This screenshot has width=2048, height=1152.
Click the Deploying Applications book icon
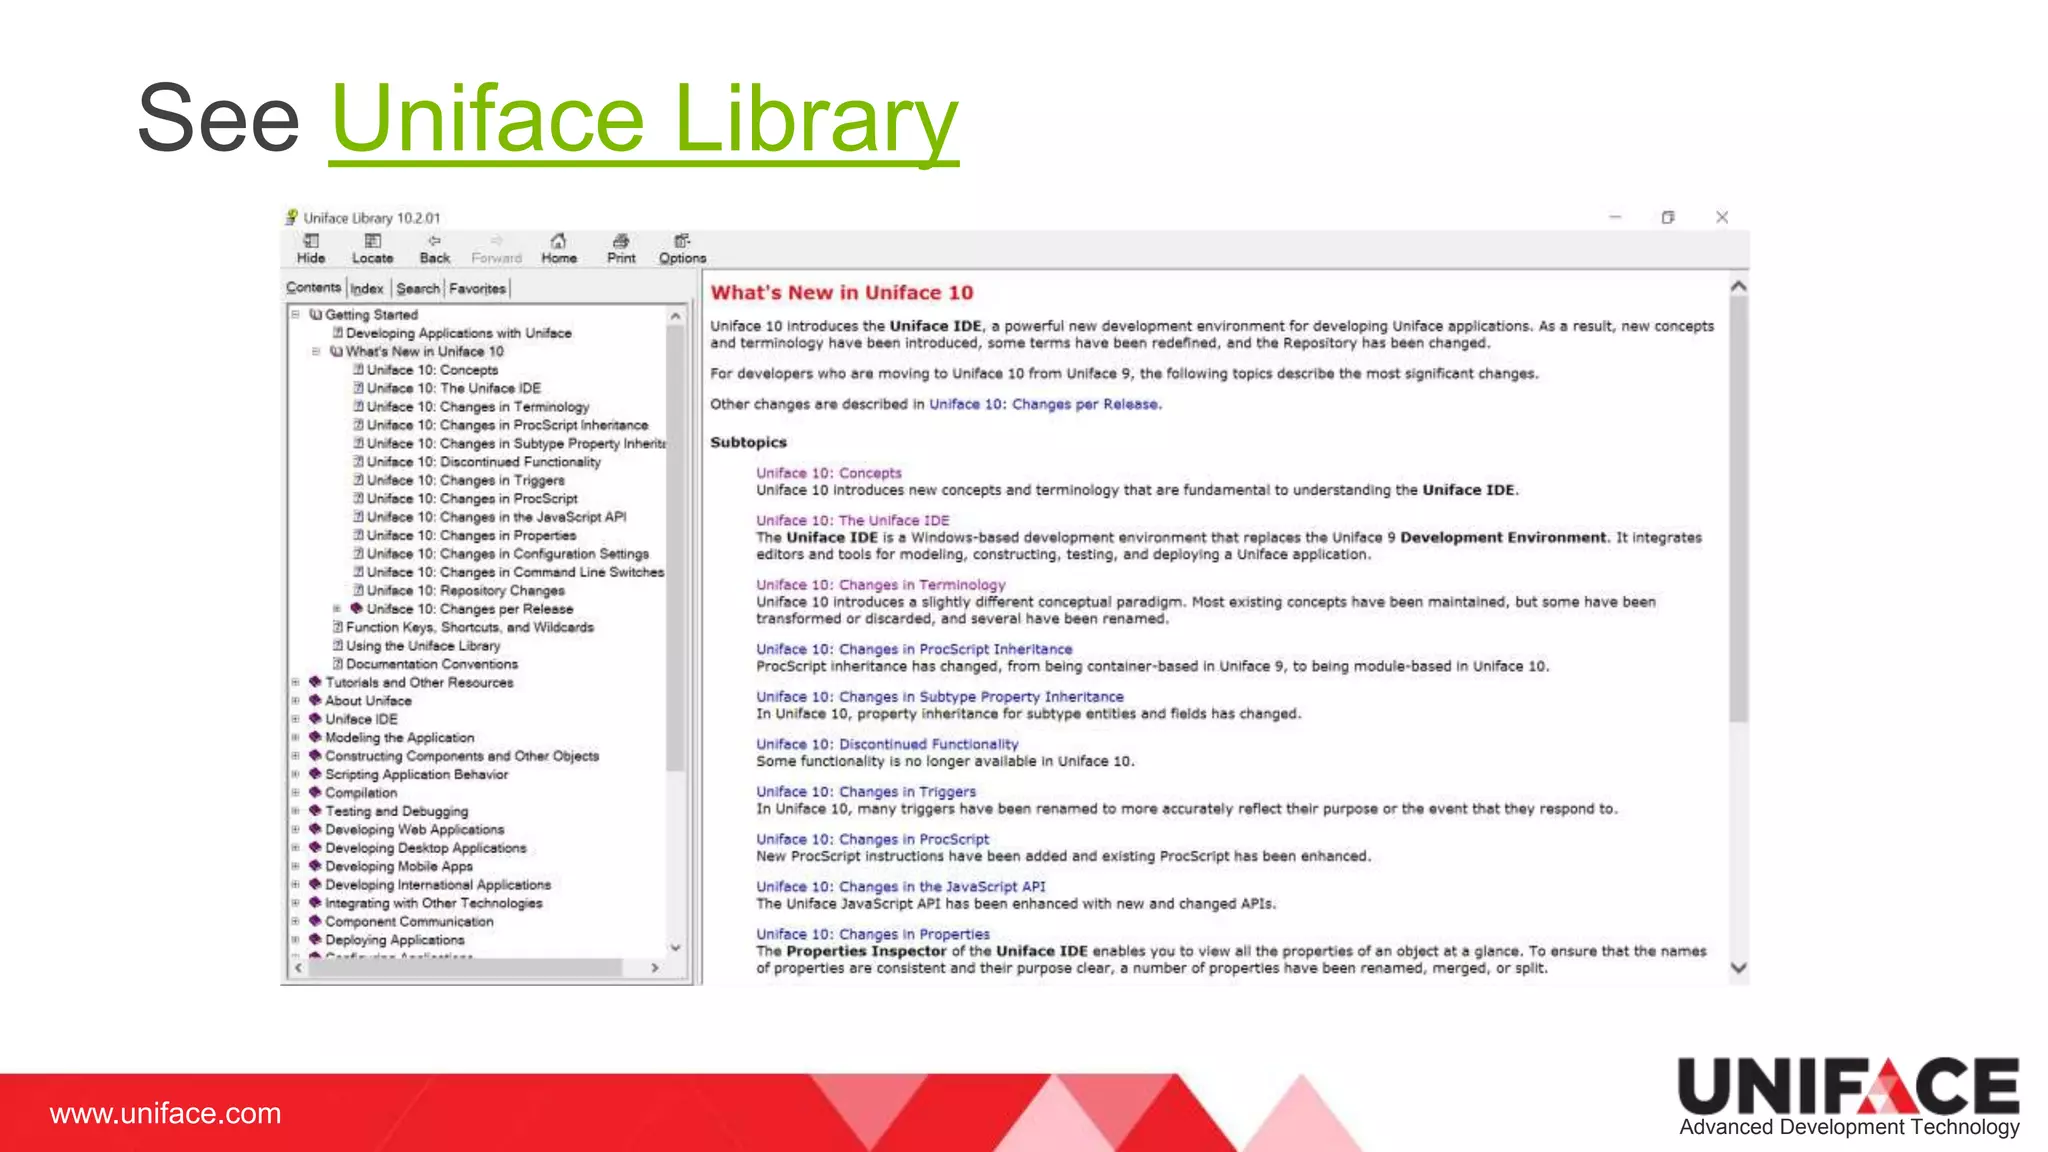[315, 939]
